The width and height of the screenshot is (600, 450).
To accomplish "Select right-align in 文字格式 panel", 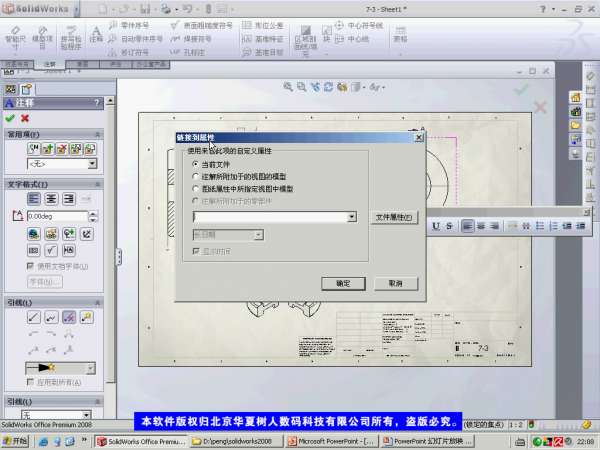I will [x=68, y=199].
